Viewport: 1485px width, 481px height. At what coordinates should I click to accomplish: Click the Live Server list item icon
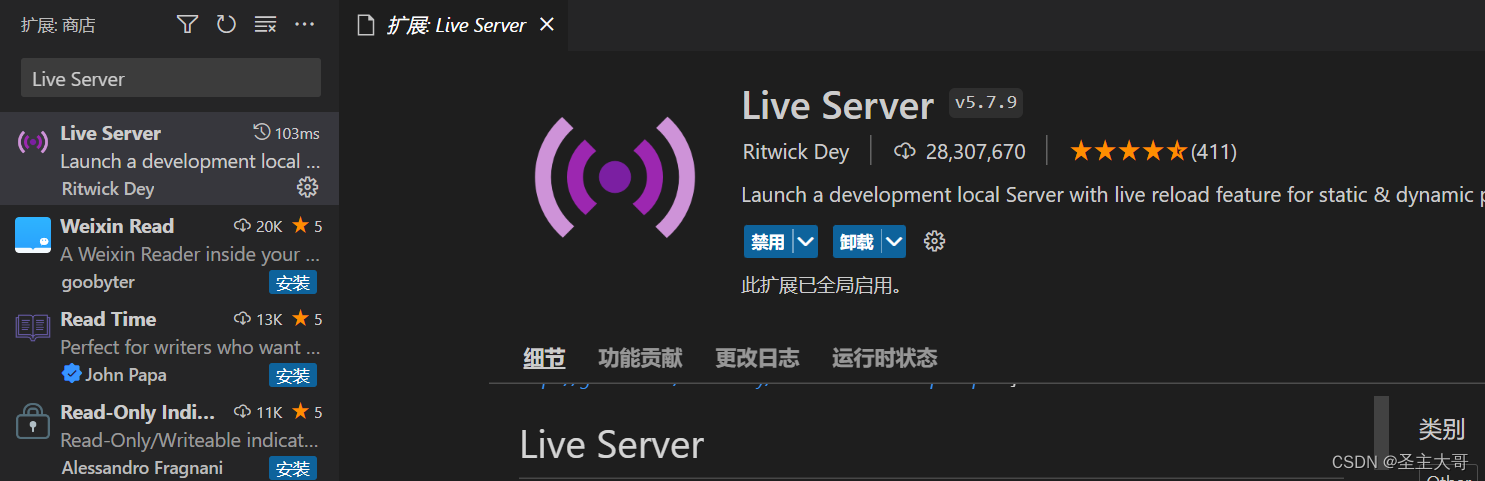click(x=33, y=142)
